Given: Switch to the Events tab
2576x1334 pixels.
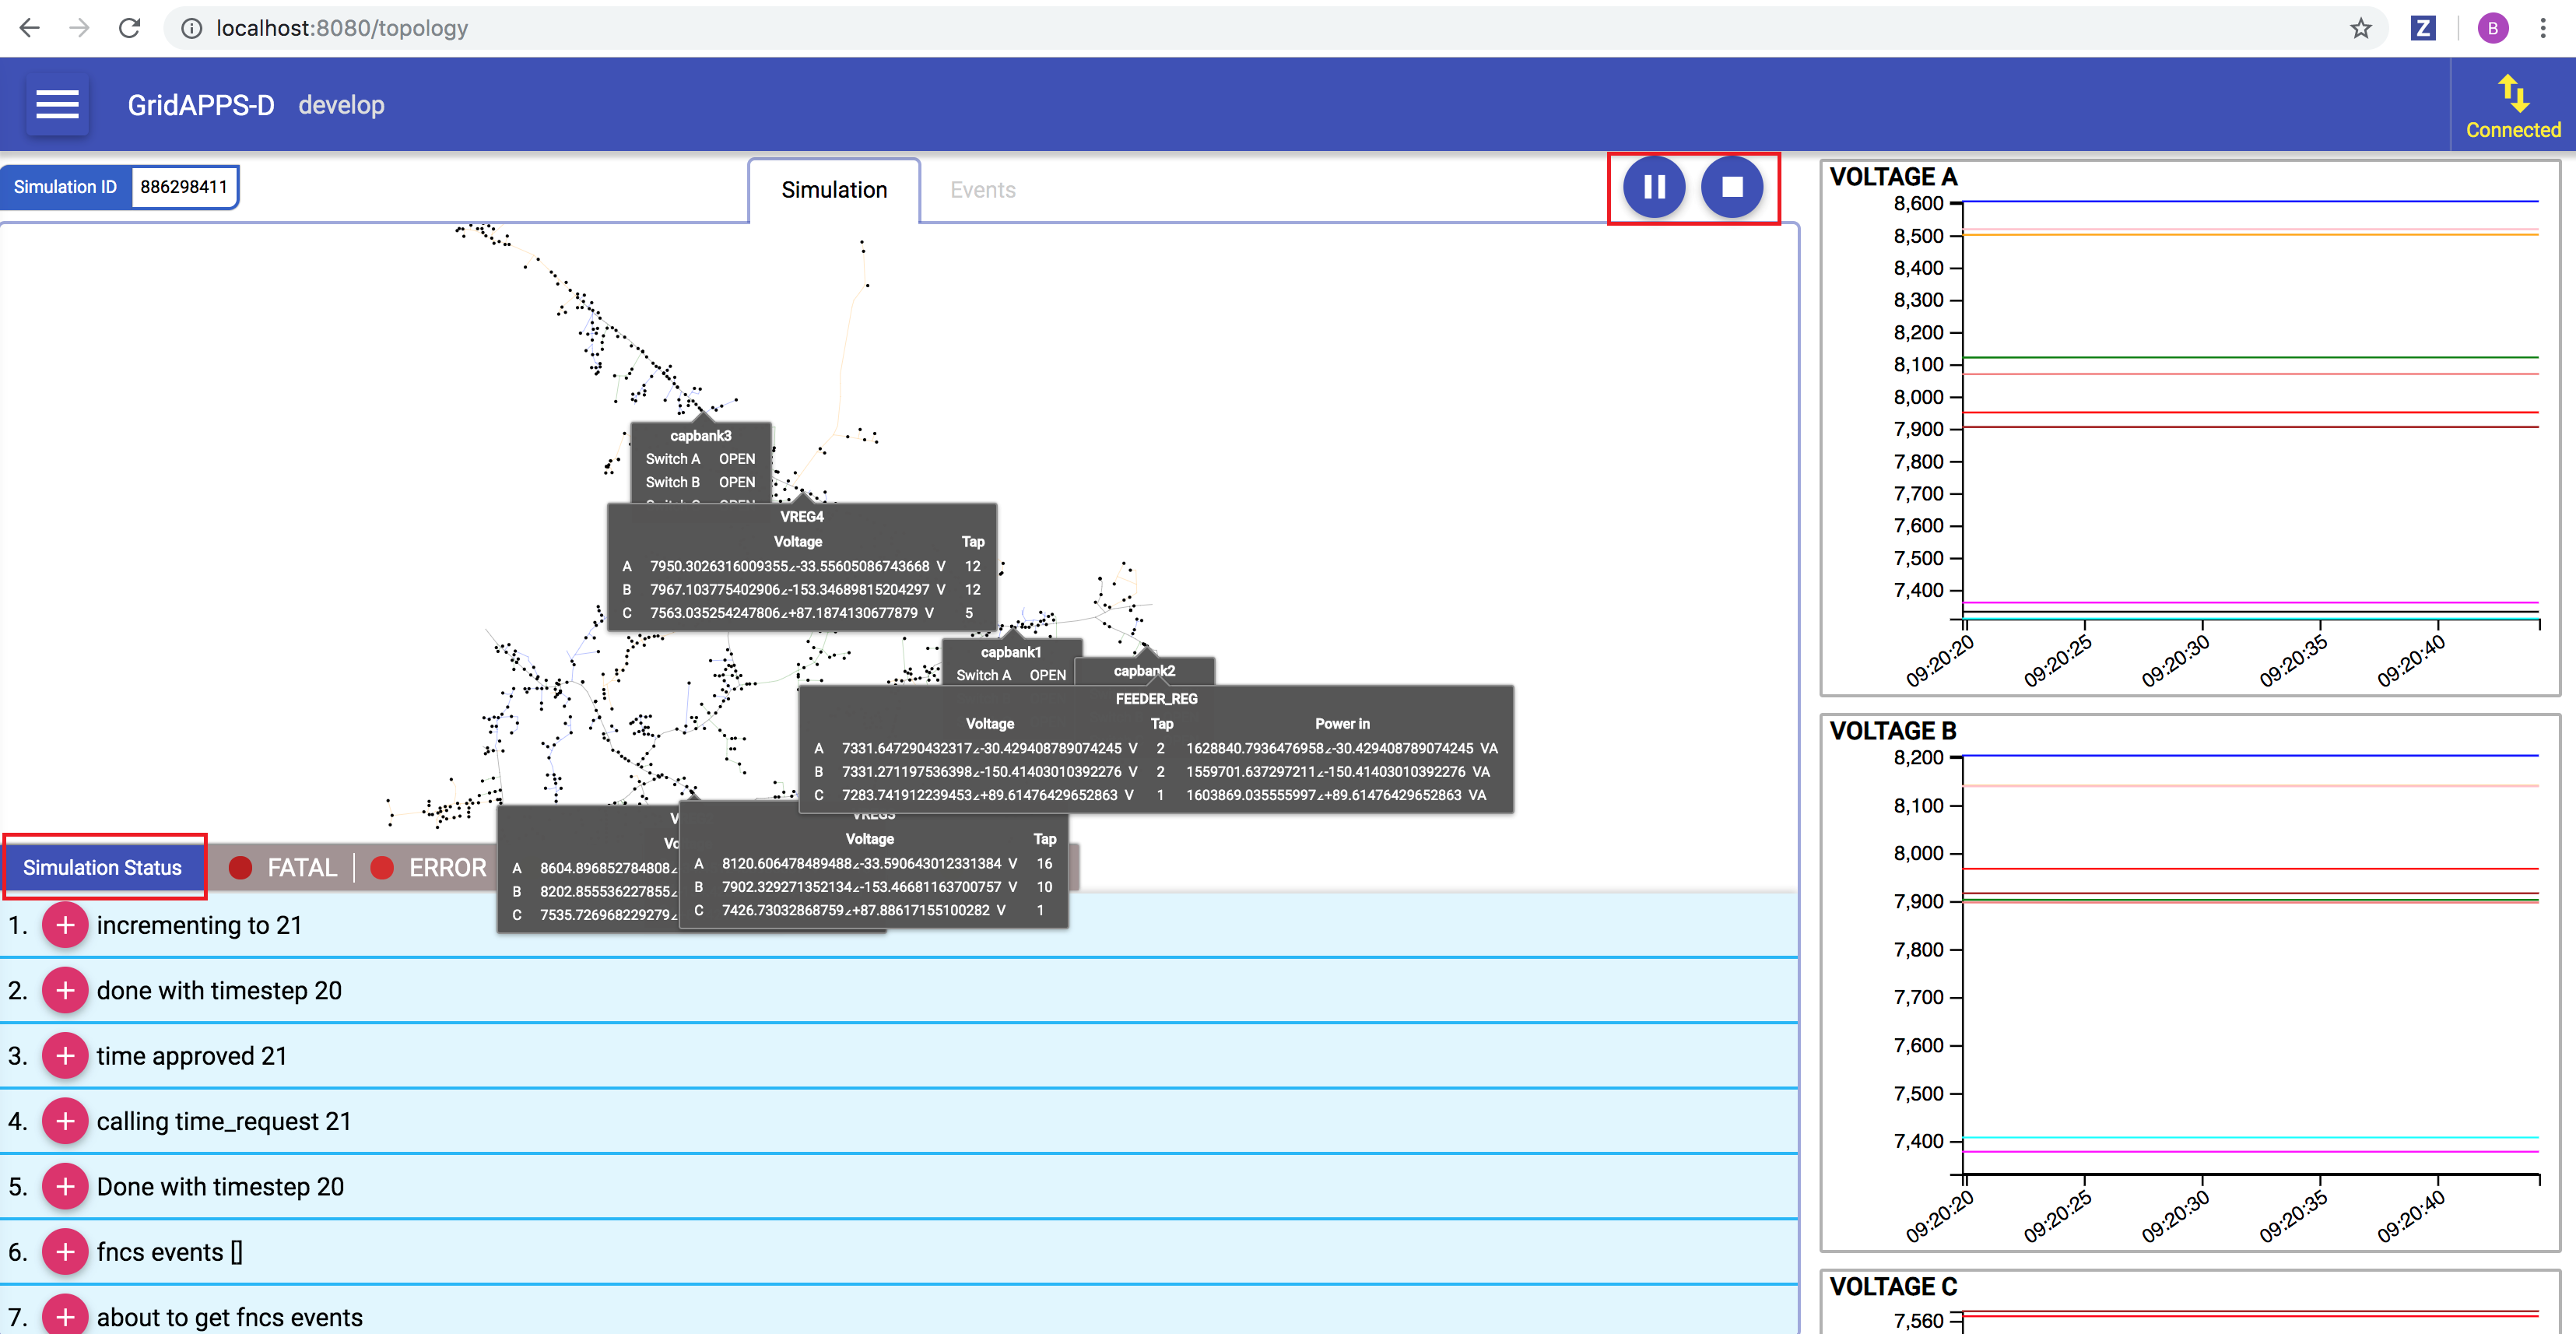Looking at the screenshot, I should (x=982, y=190).
